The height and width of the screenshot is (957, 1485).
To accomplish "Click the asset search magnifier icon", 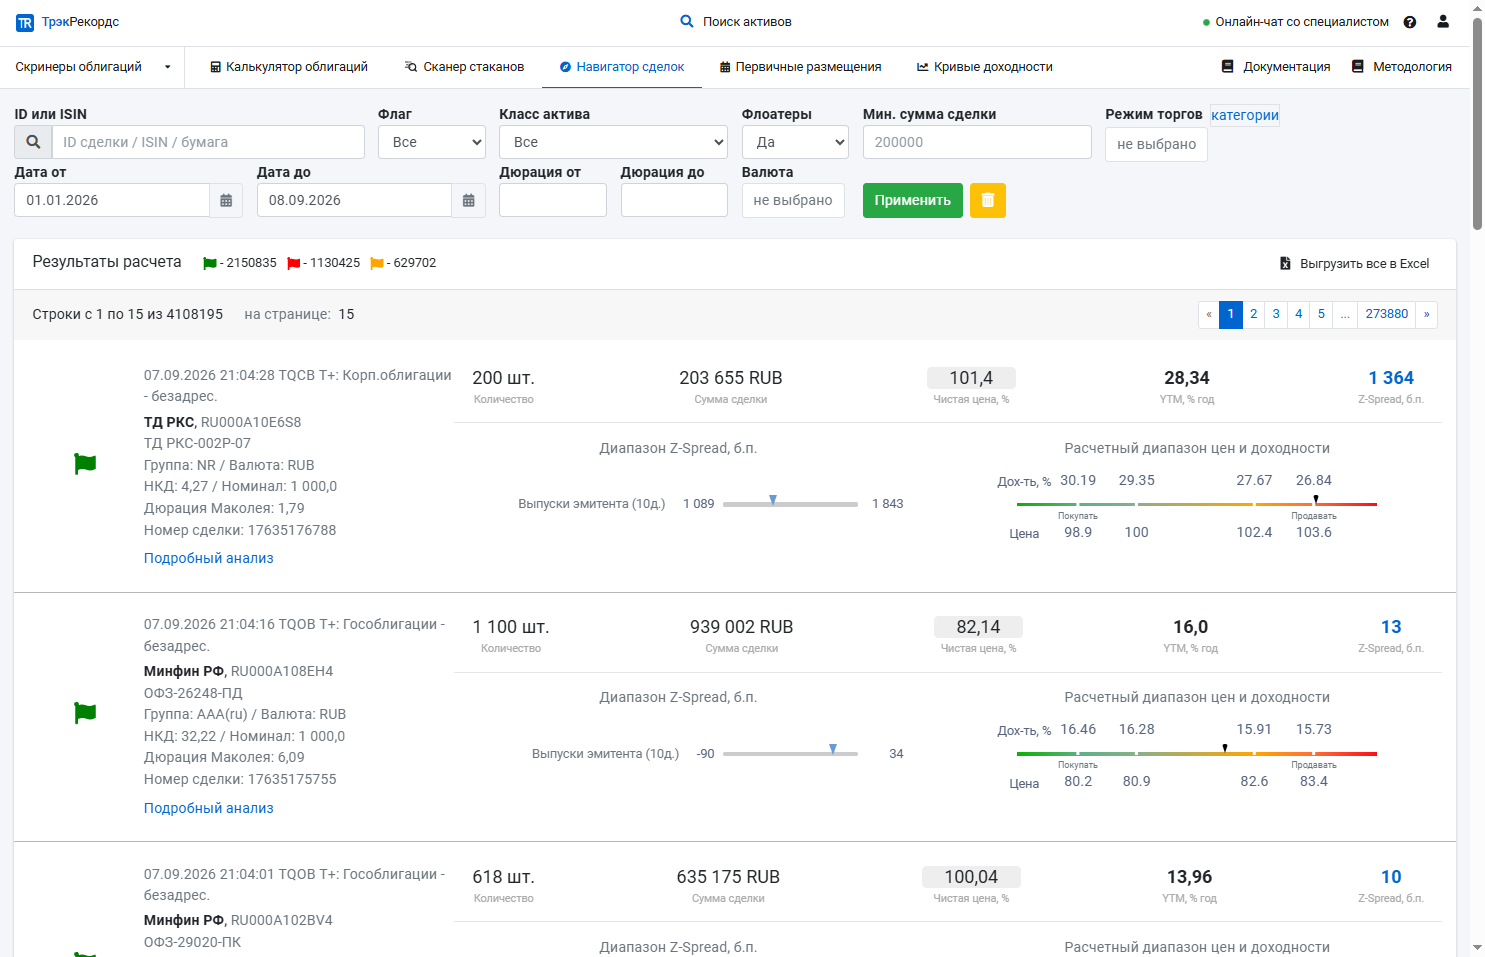I will point(687,21).
